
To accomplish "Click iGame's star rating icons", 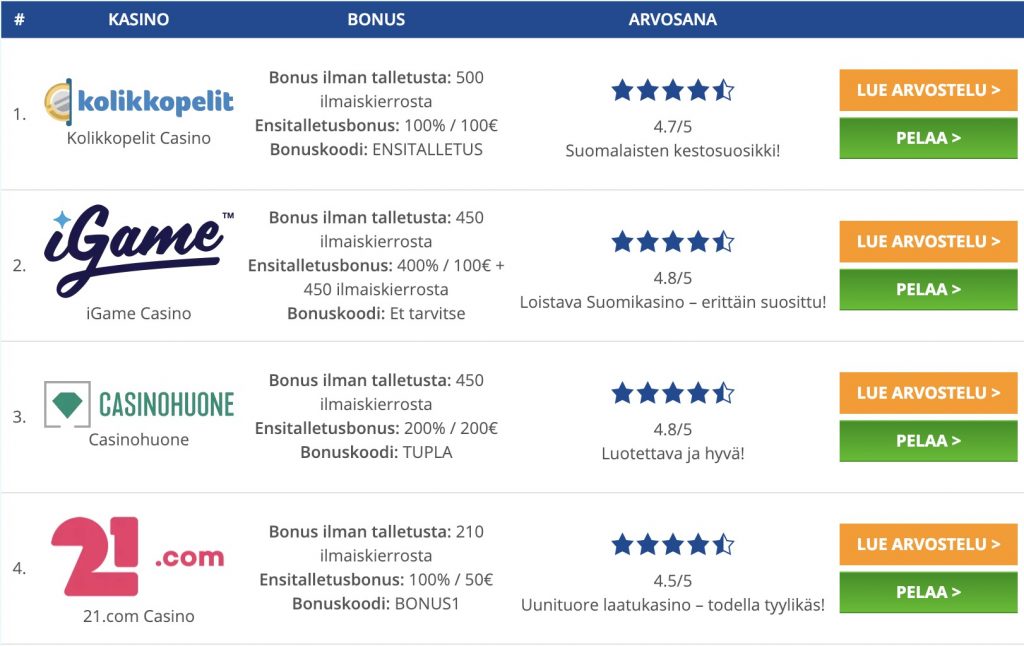I will point(672,242).
